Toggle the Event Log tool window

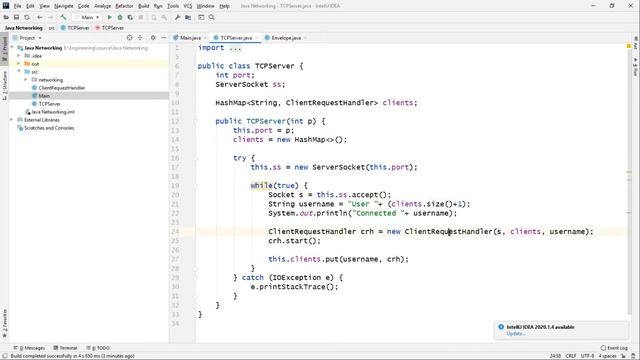click(614, 348)
